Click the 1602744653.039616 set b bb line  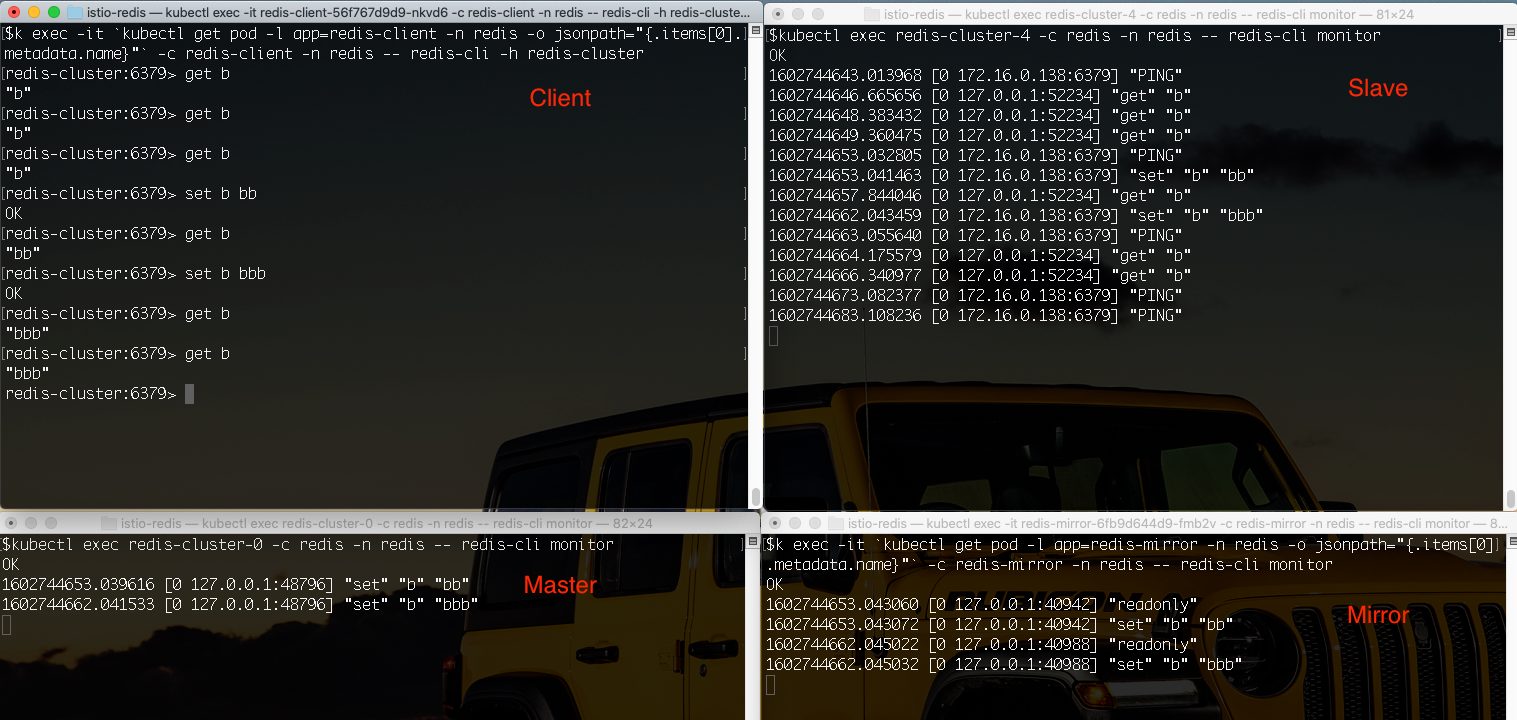(x=235, y=585)
